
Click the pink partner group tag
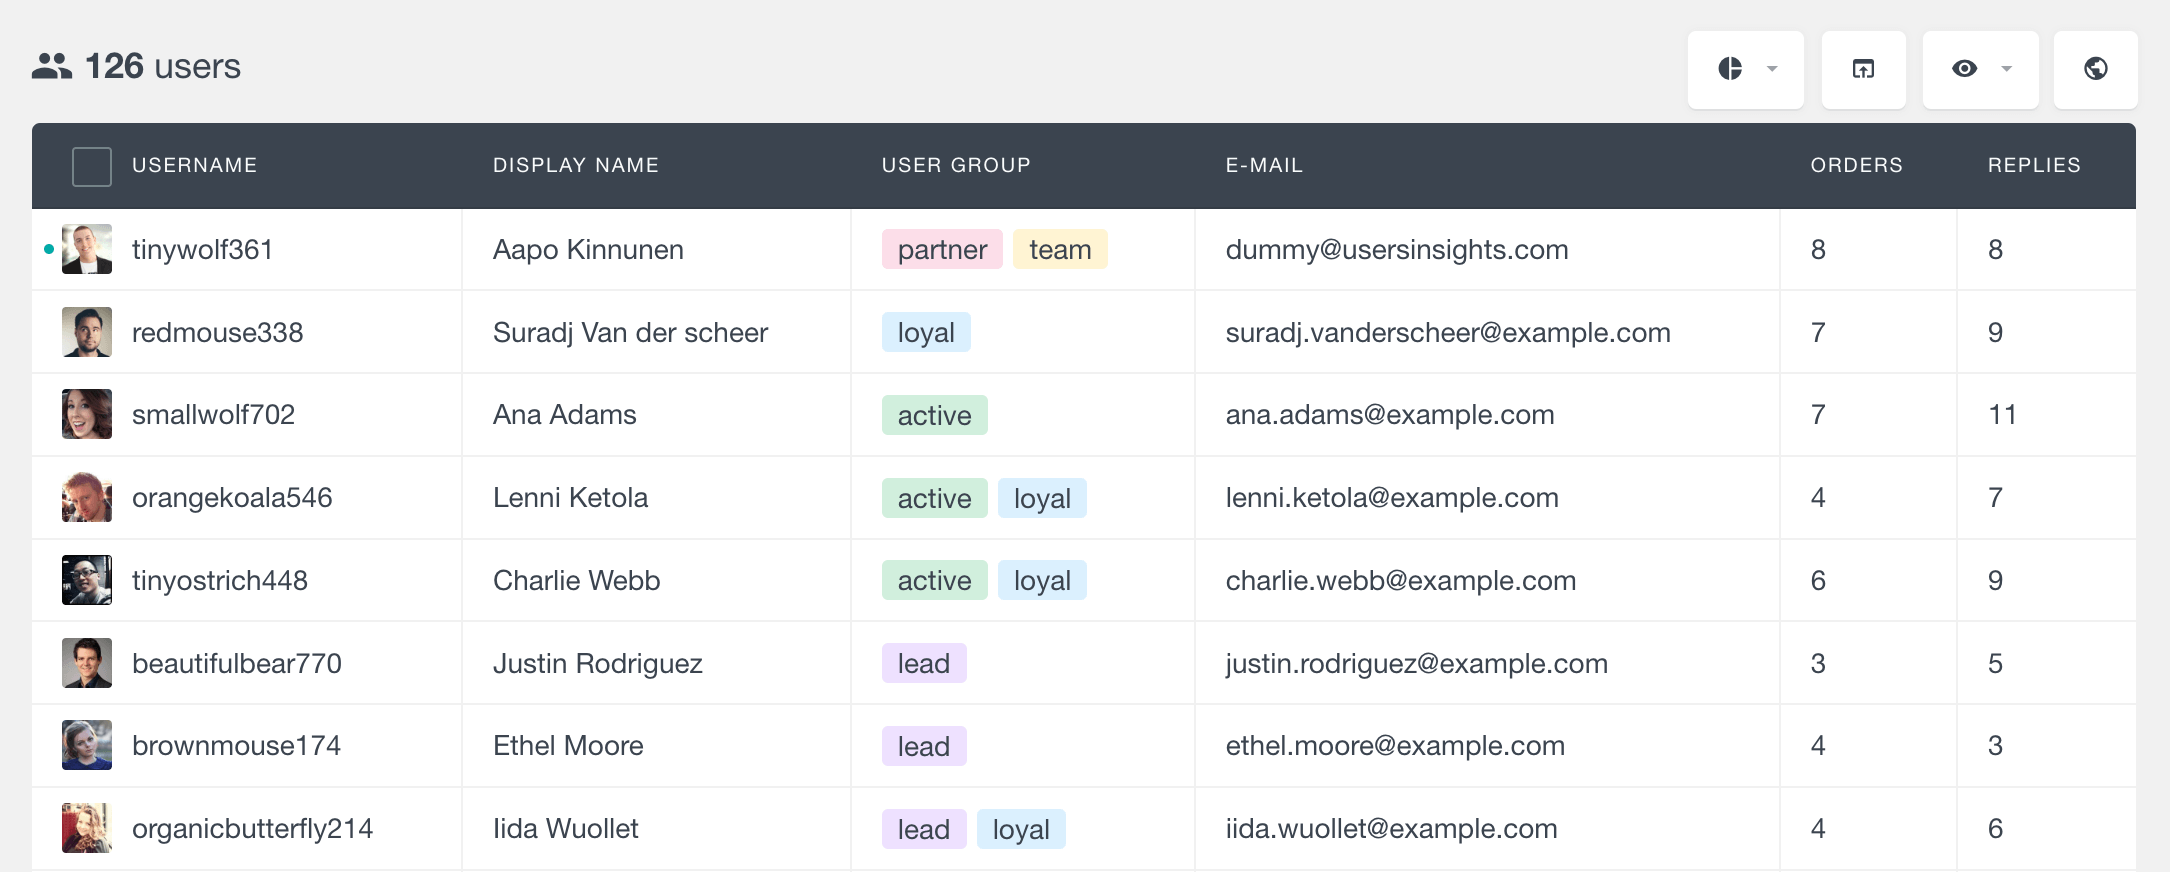pos(941,249)
